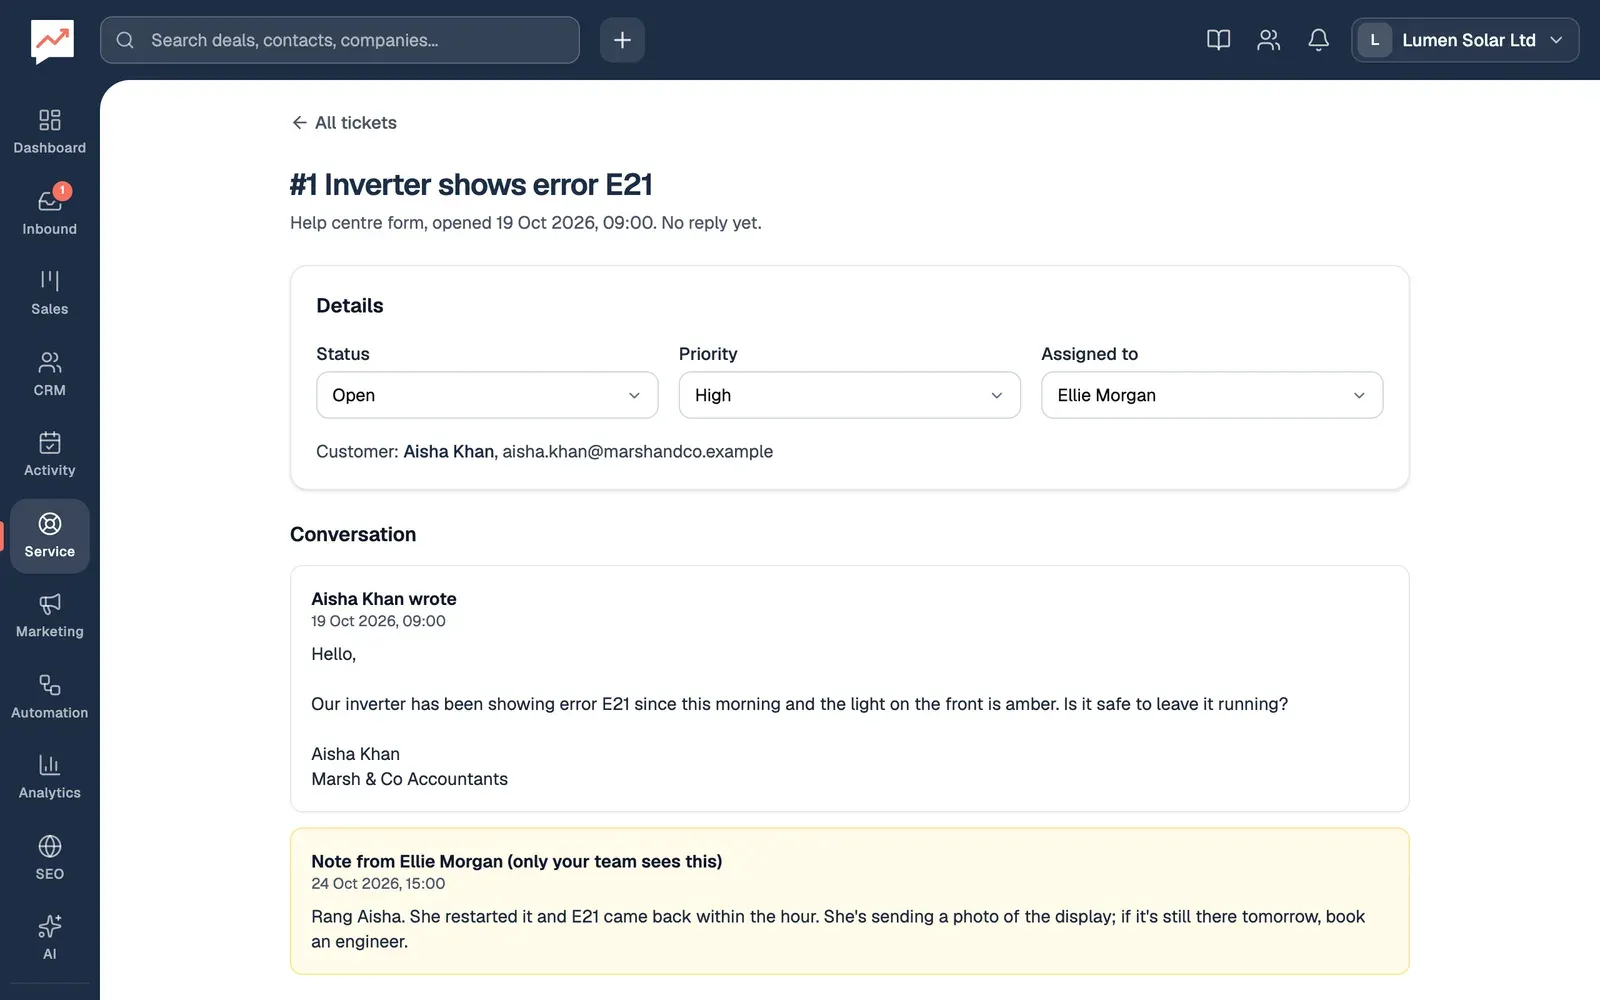Select the Service section
Image resolution: width=1600 pixels, height=1000 pixels.
[x=50, y=536]
